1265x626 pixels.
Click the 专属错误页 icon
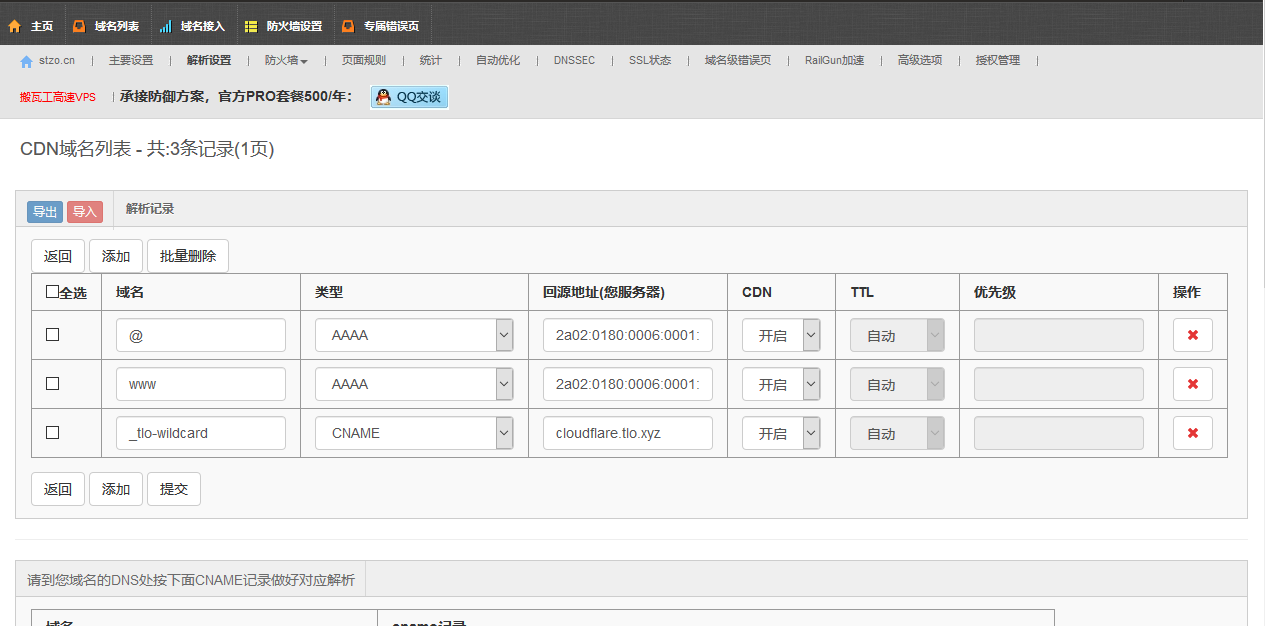[347, 26]
